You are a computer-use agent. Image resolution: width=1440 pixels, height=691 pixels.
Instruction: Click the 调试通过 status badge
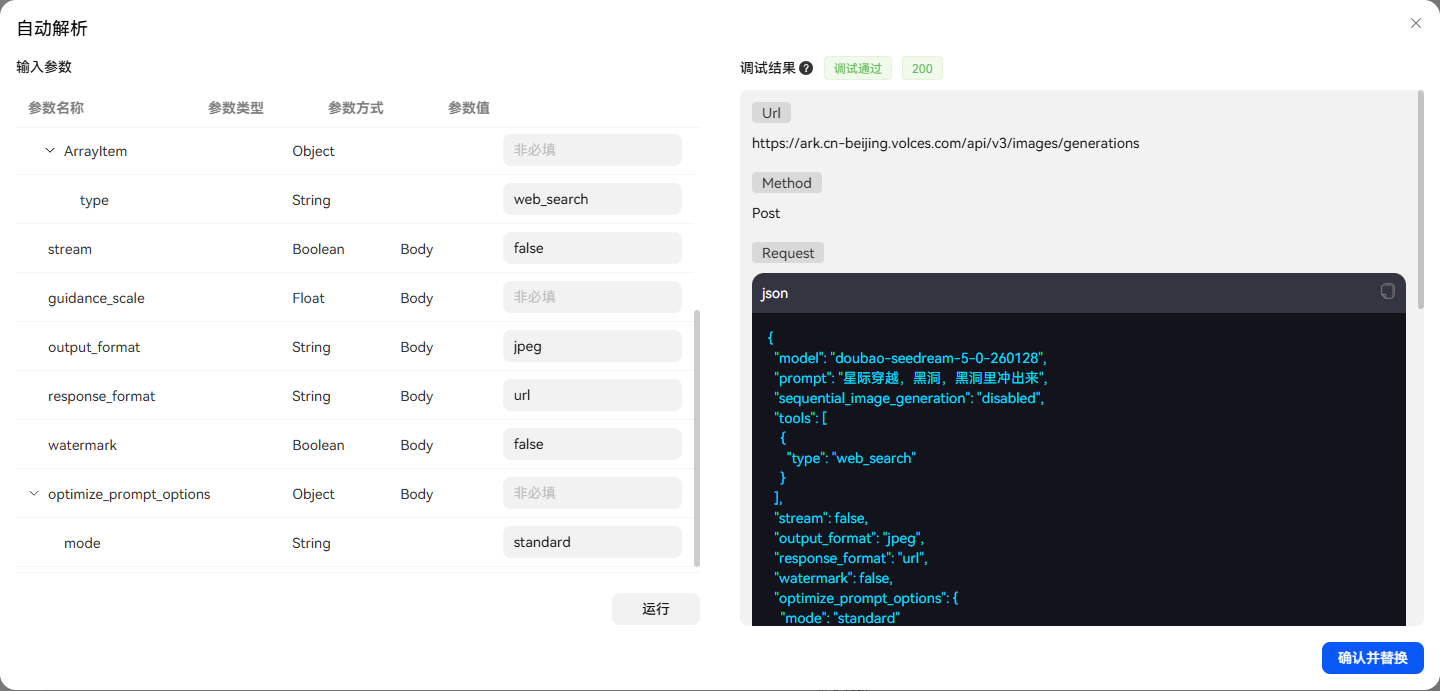pyautogui.click(x=858, y=68)
